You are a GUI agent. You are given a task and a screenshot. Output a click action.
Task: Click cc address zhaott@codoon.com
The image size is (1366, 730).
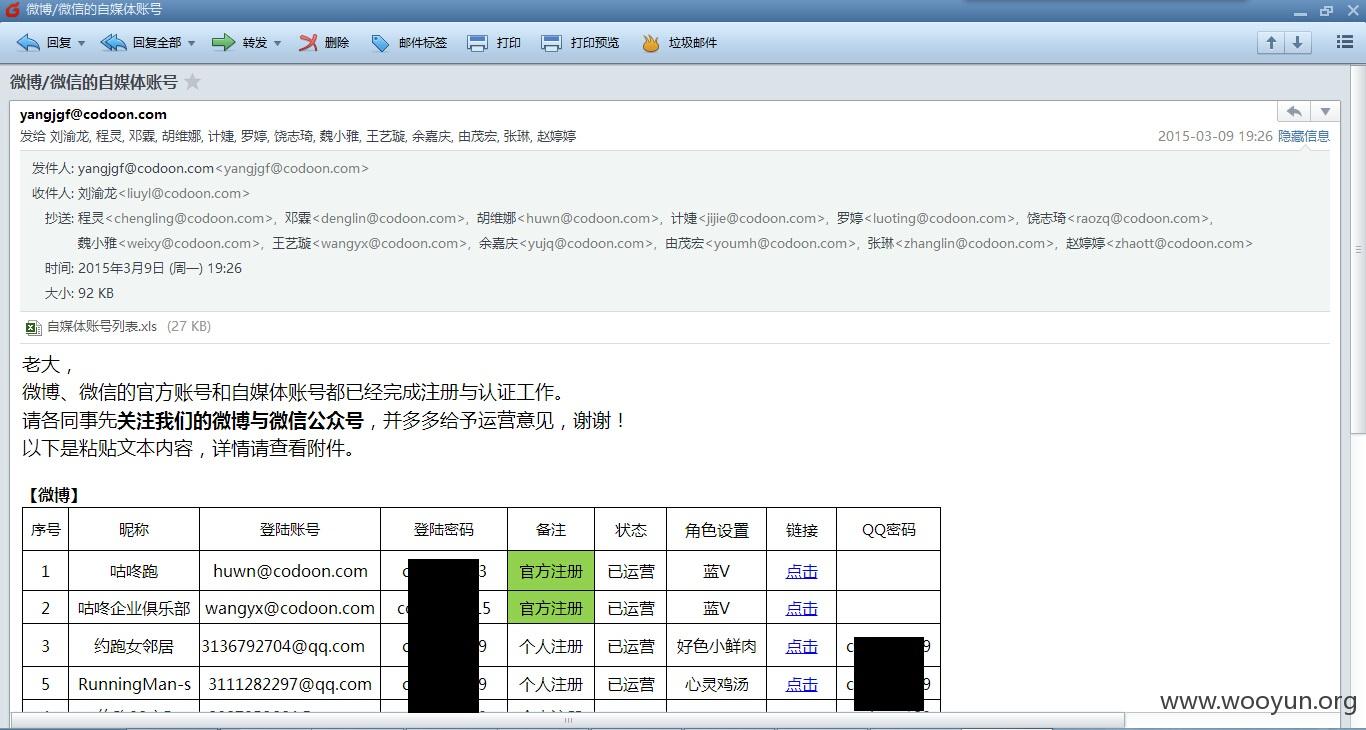coord(1180,243)
